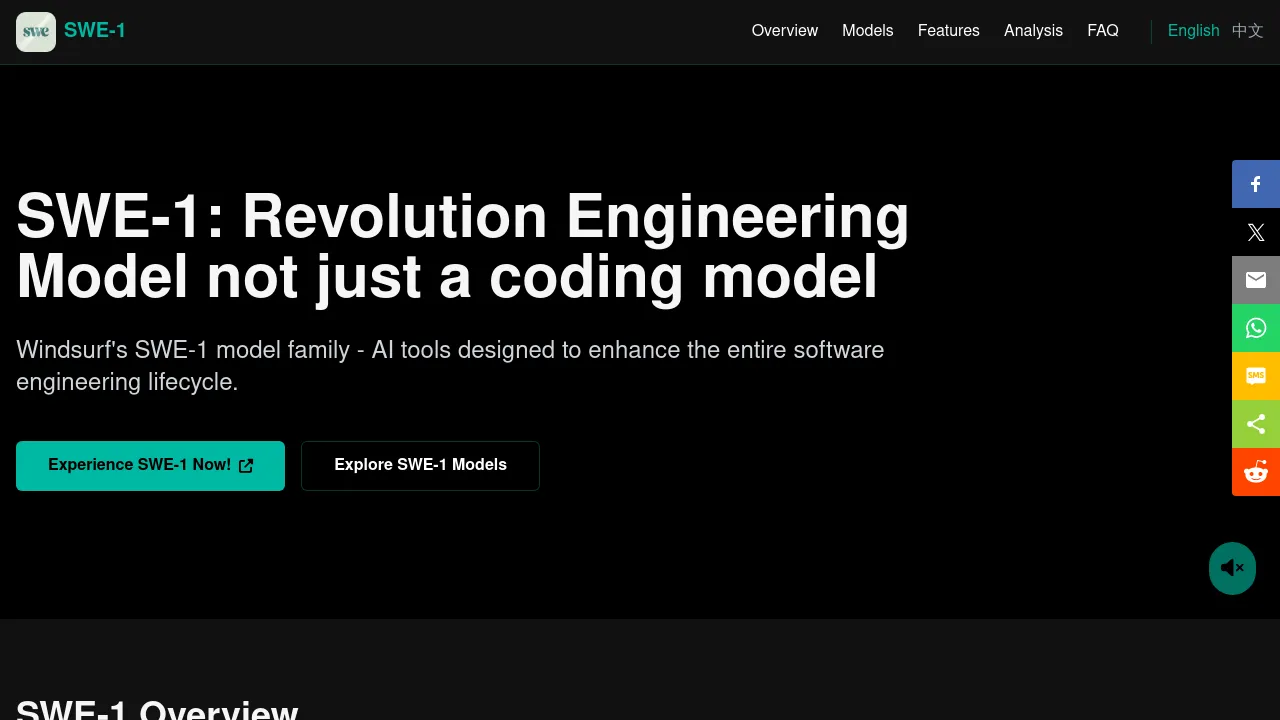Switch language to 中文
Viewport: 1280px width, 720px height.
1248,31
